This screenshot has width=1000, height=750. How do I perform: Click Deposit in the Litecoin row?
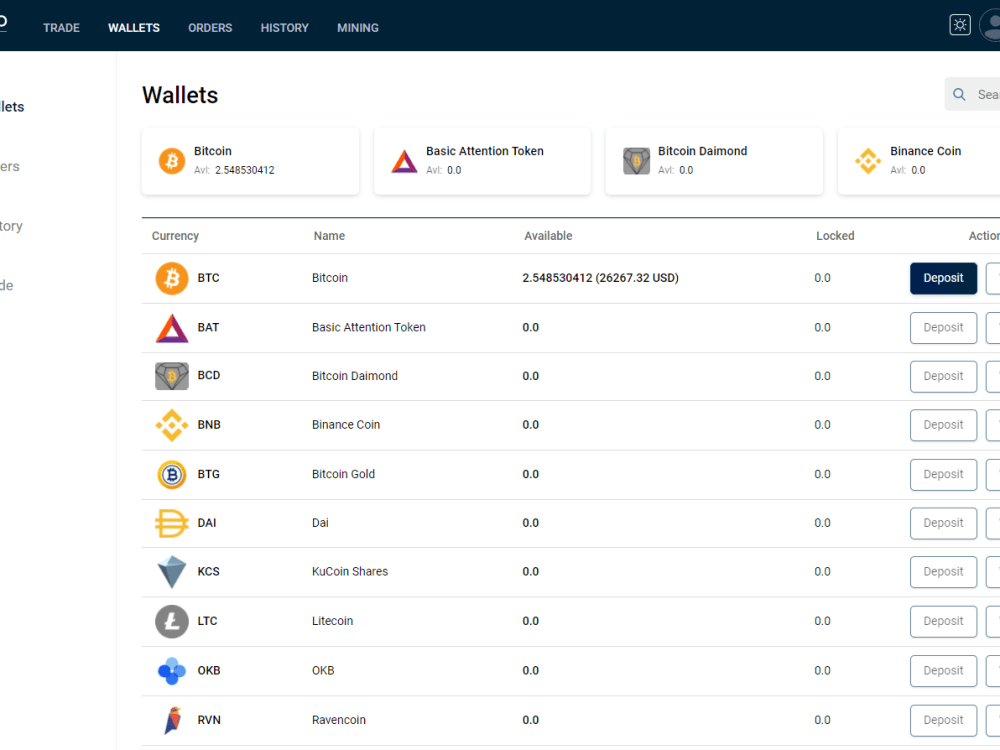[943, 621]
